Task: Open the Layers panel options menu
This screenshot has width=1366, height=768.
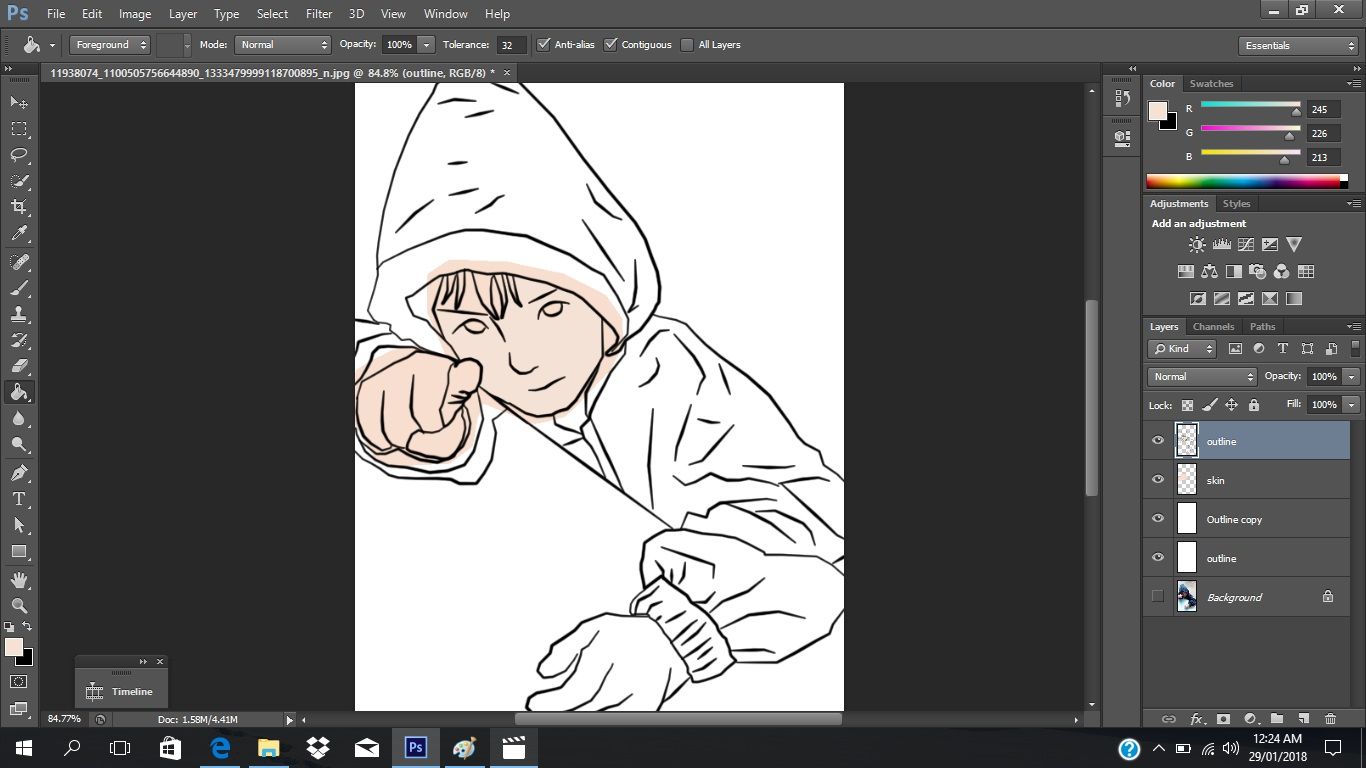Action: [1353, 327]
